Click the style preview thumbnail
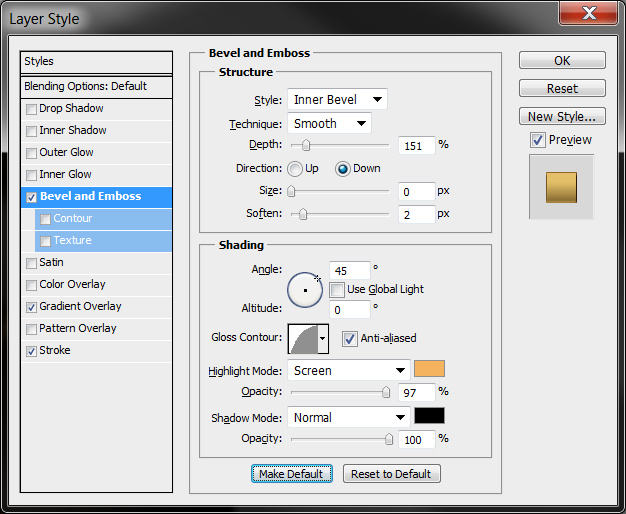Viewport: 626px width, 514px height. pos(561,186)
